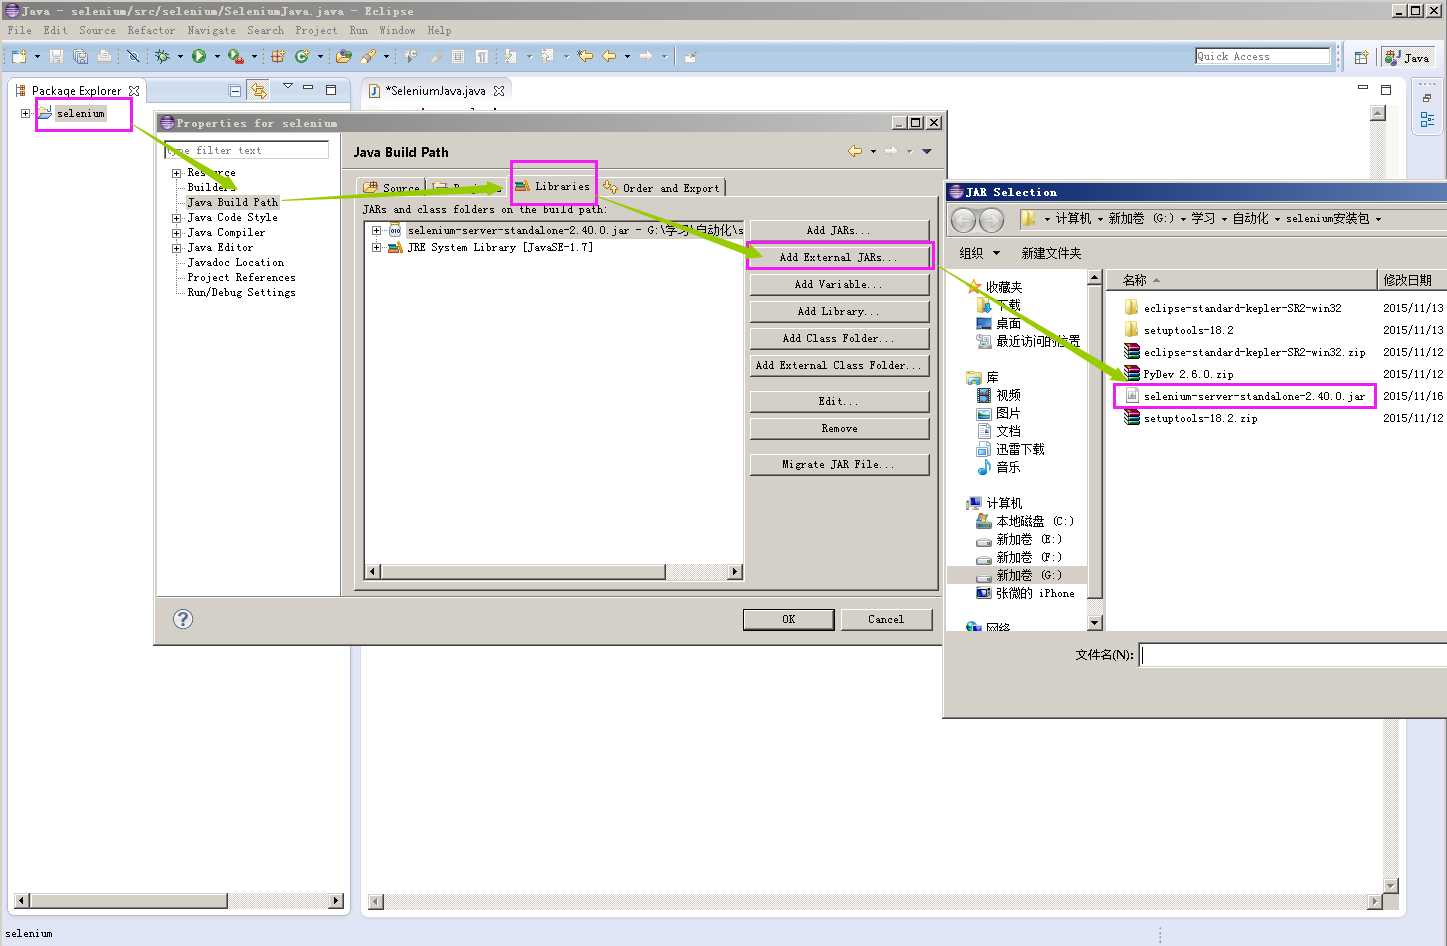The width and height of the screenshot is (1447, 946).
Task: Open the File menu
Action: (20, 31)
